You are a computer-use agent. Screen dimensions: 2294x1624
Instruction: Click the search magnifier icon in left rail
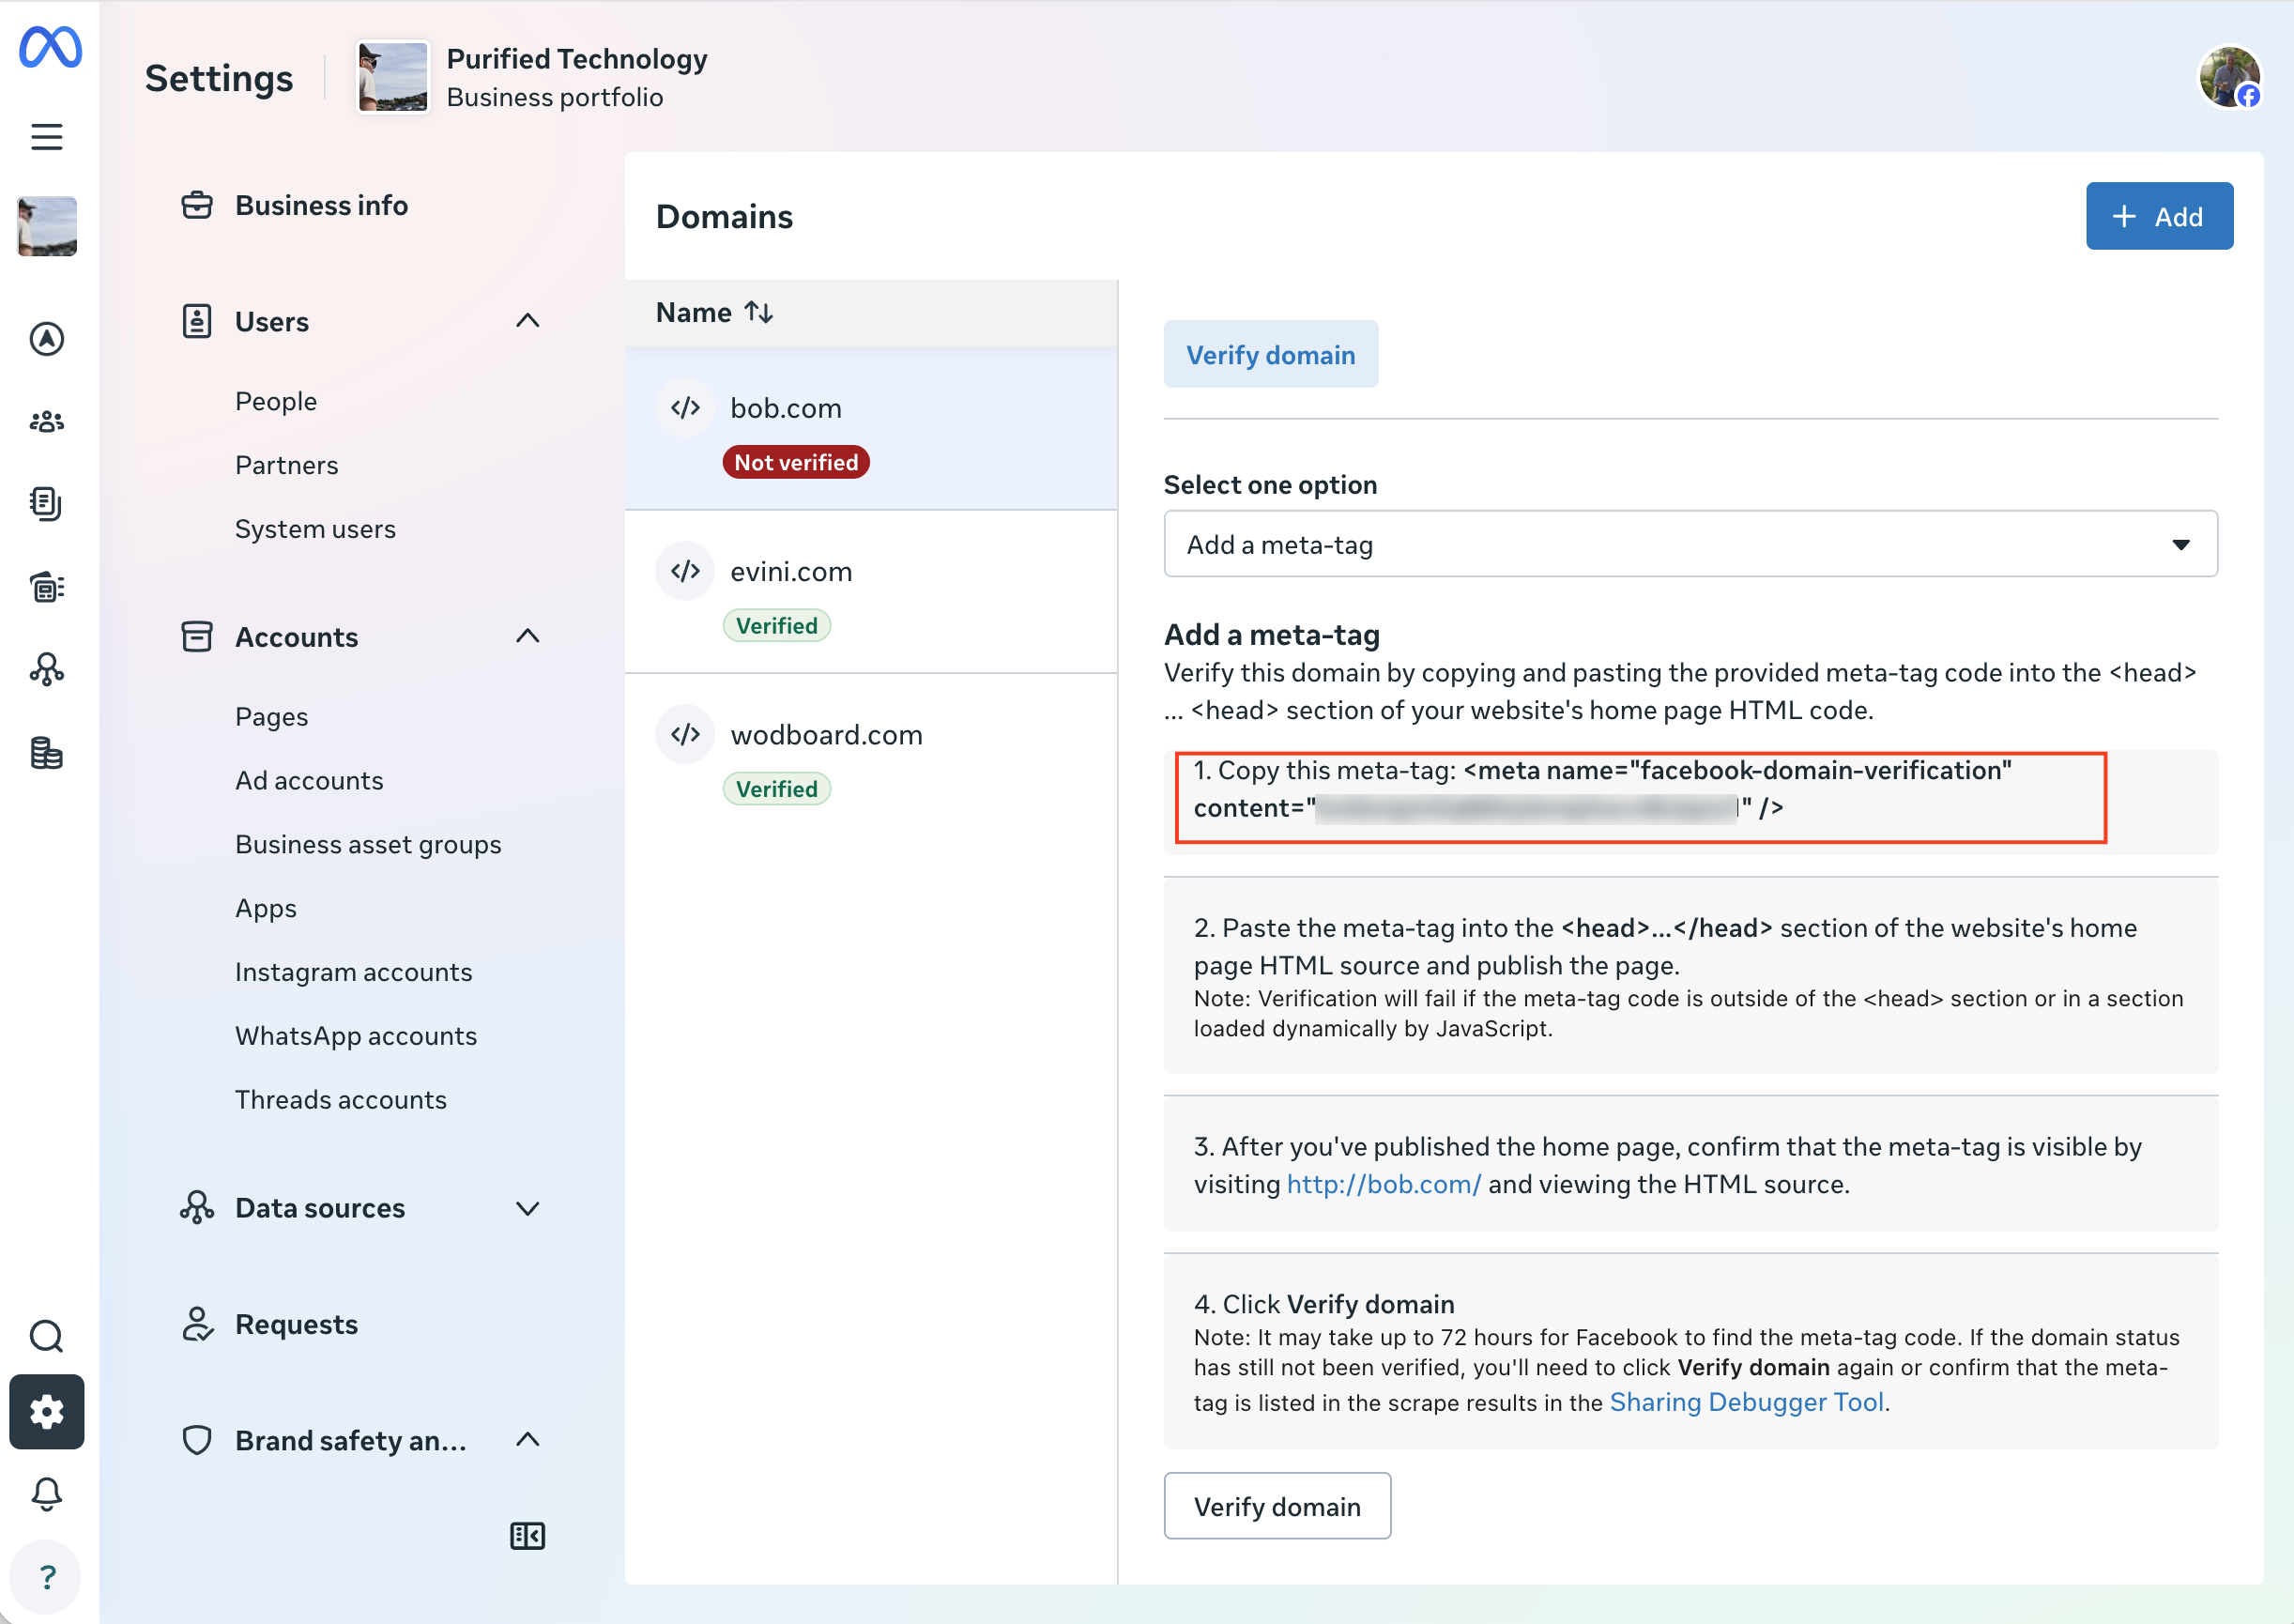coord(47,1336)
